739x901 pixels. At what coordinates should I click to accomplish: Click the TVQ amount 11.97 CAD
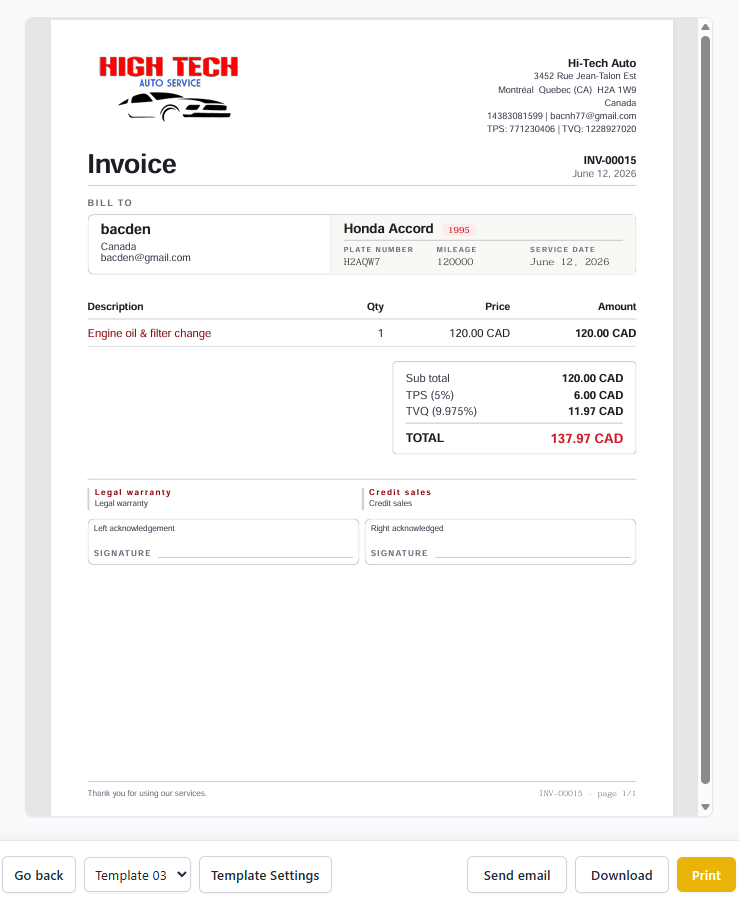[595, 411]
